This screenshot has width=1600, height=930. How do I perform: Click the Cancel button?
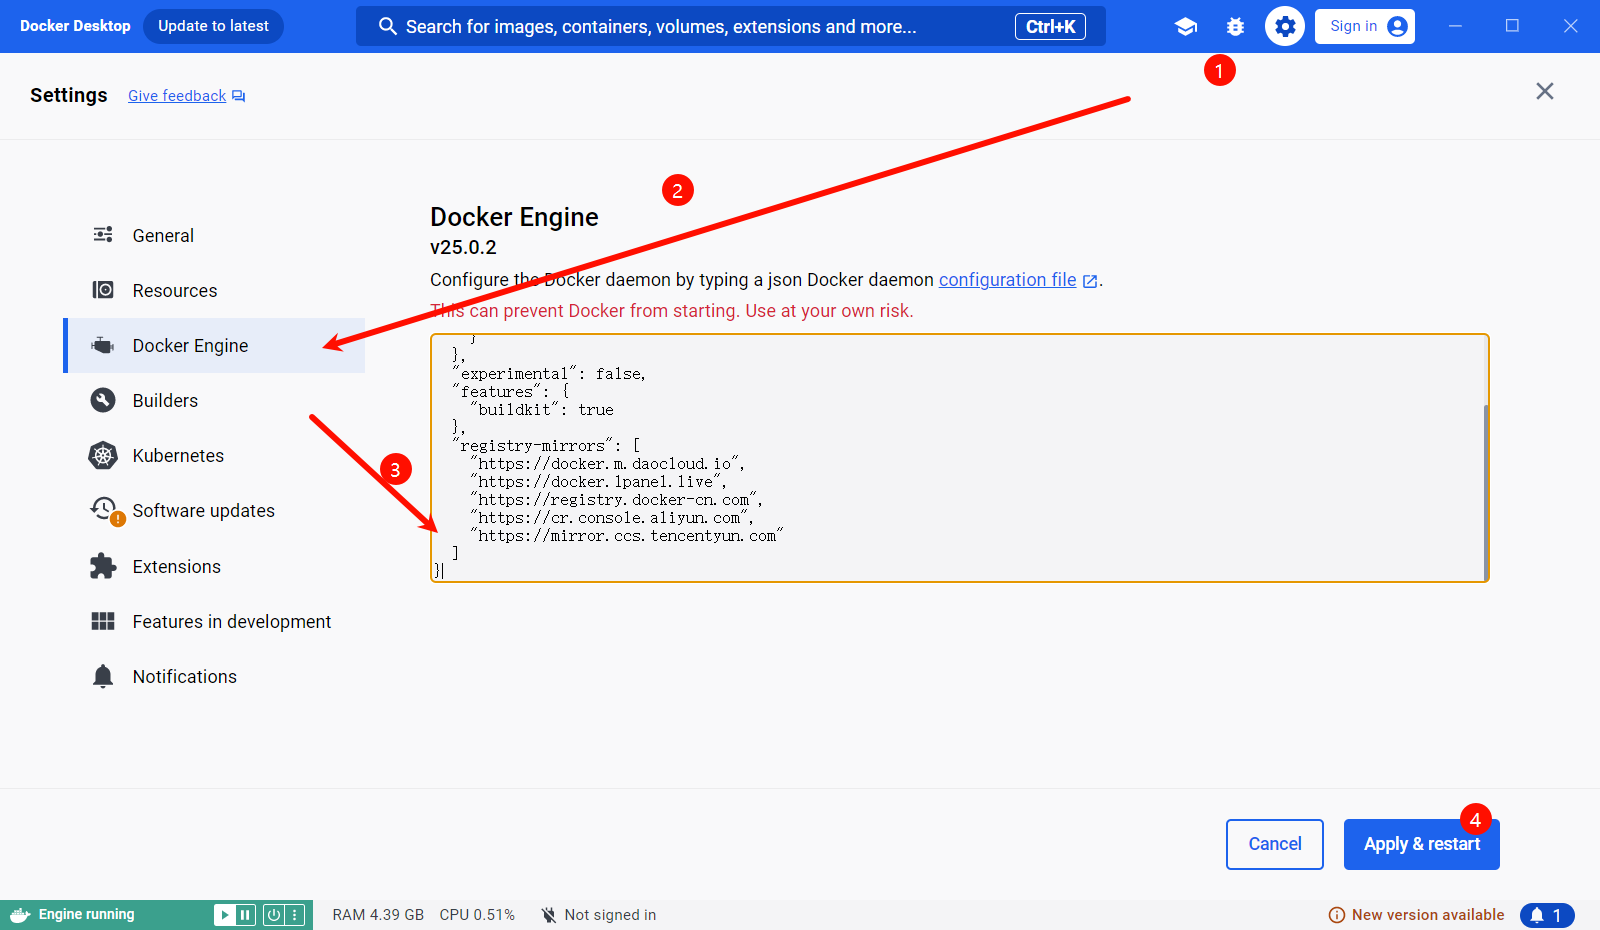1275,844
